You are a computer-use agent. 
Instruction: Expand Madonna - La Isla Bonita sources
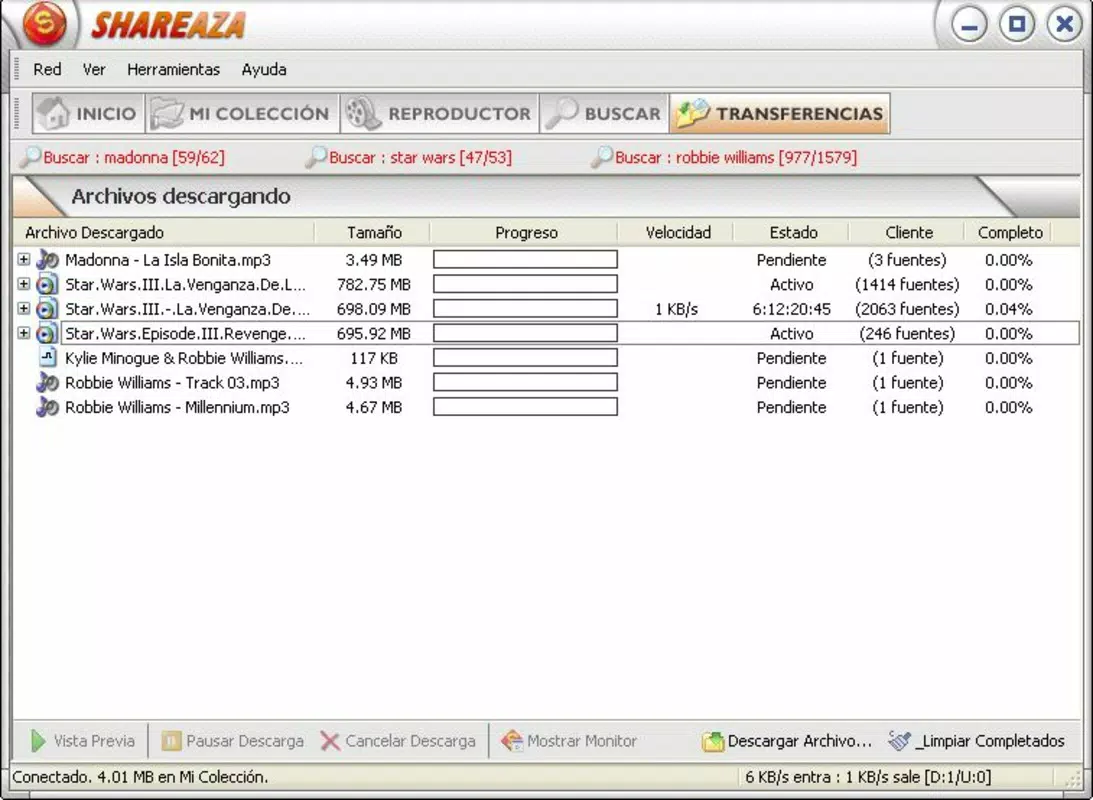click(x=24, y=259)
